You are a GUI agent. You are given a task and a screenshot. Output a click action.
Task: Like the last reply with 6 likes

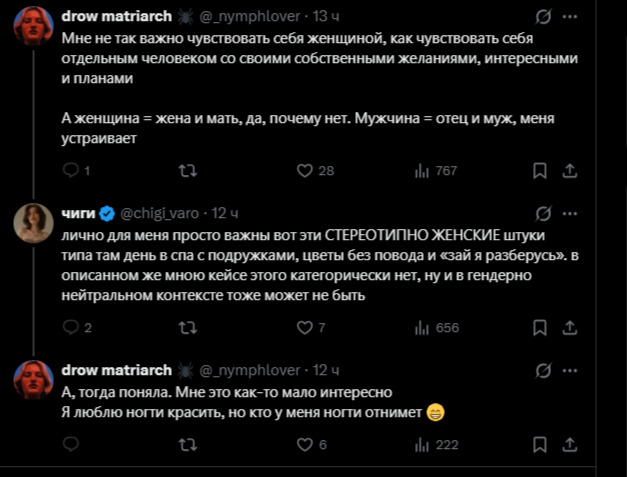click(x=304, y=444)
